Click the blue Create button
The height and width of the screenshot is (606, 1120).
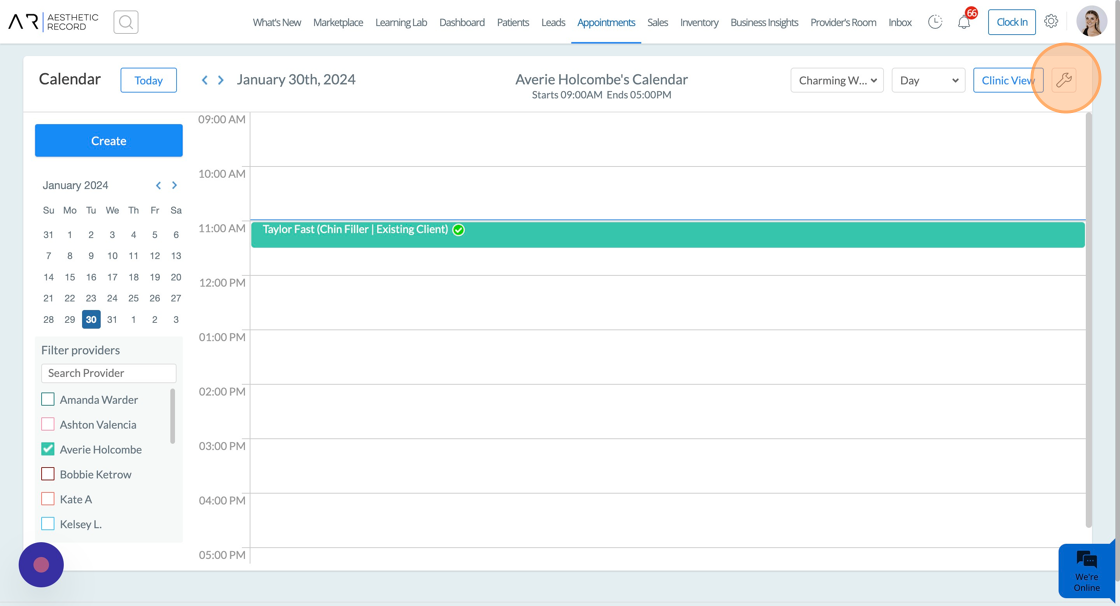[109, 141]
